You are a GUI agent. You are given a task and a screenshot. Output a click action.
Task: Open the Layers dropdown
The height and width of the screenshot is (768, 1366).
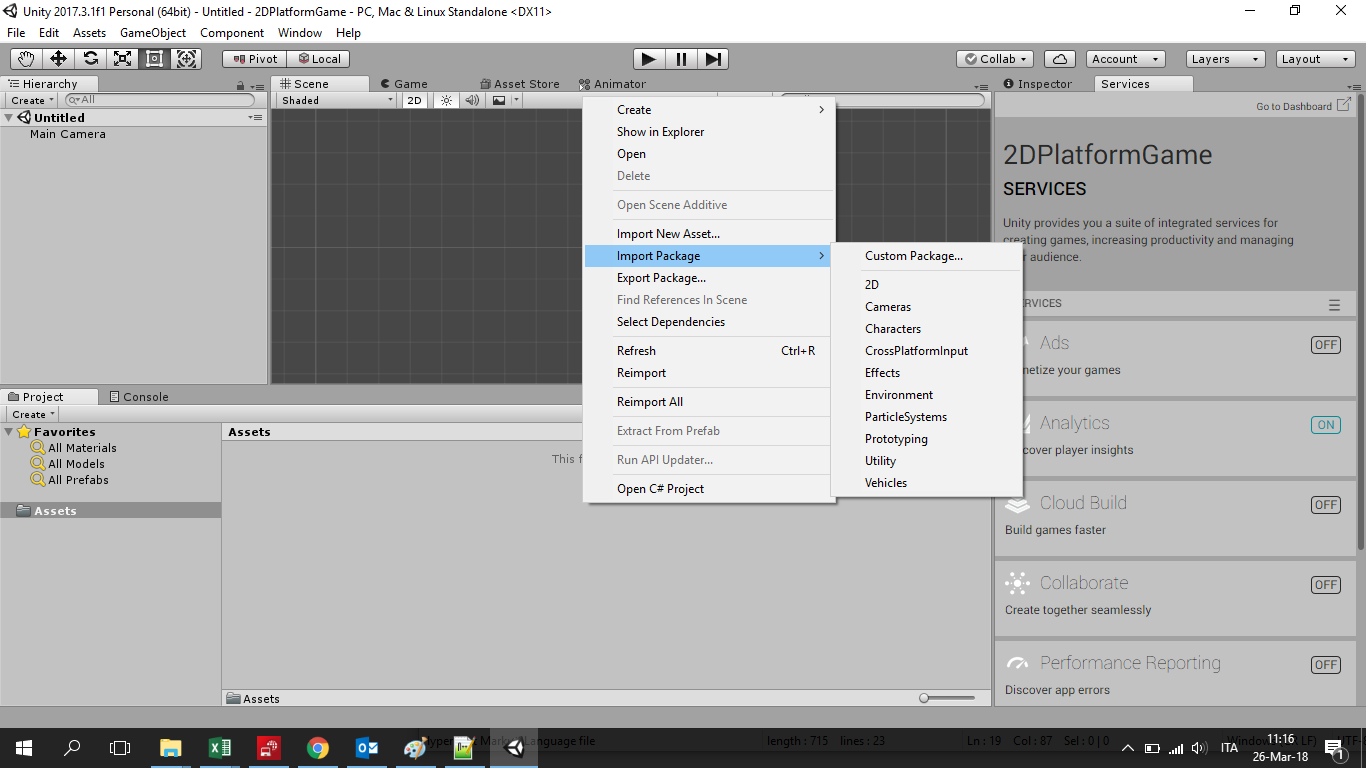1225,59
